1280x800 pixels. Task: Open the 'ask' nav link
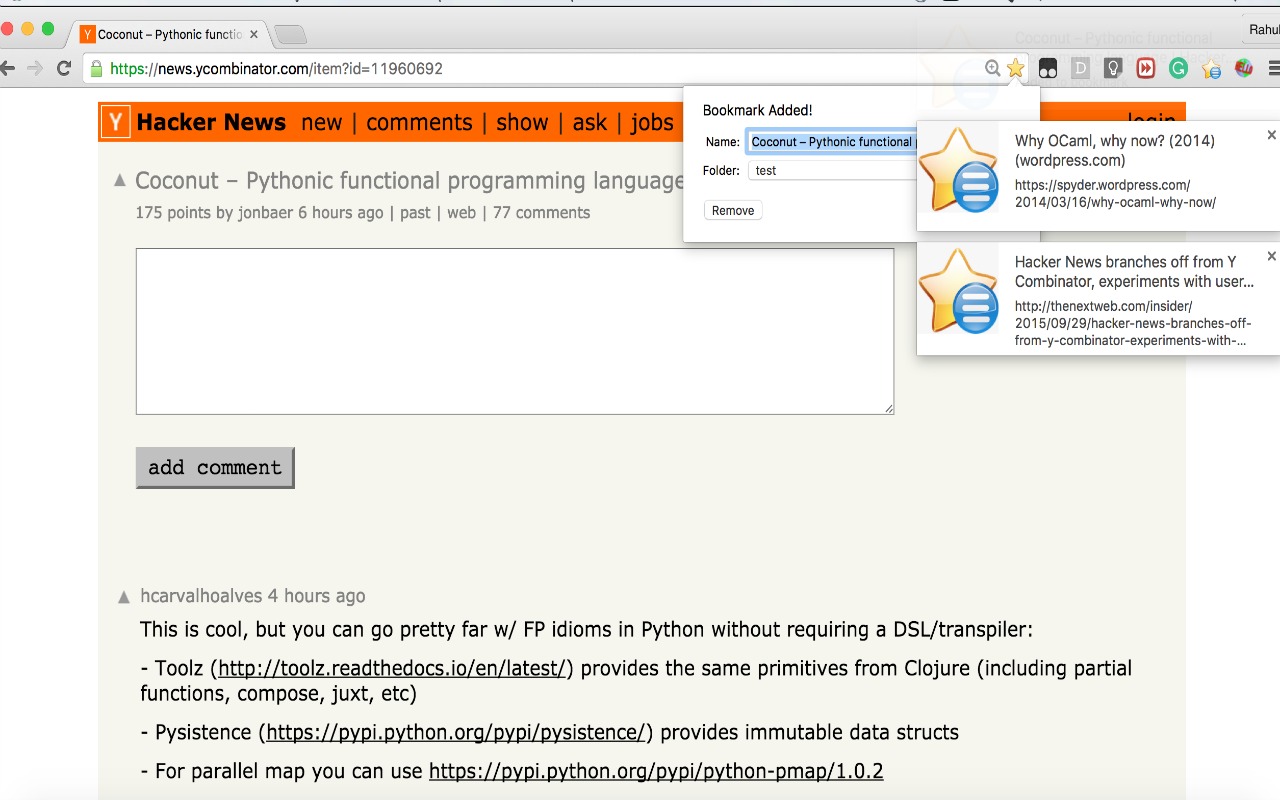590,122
